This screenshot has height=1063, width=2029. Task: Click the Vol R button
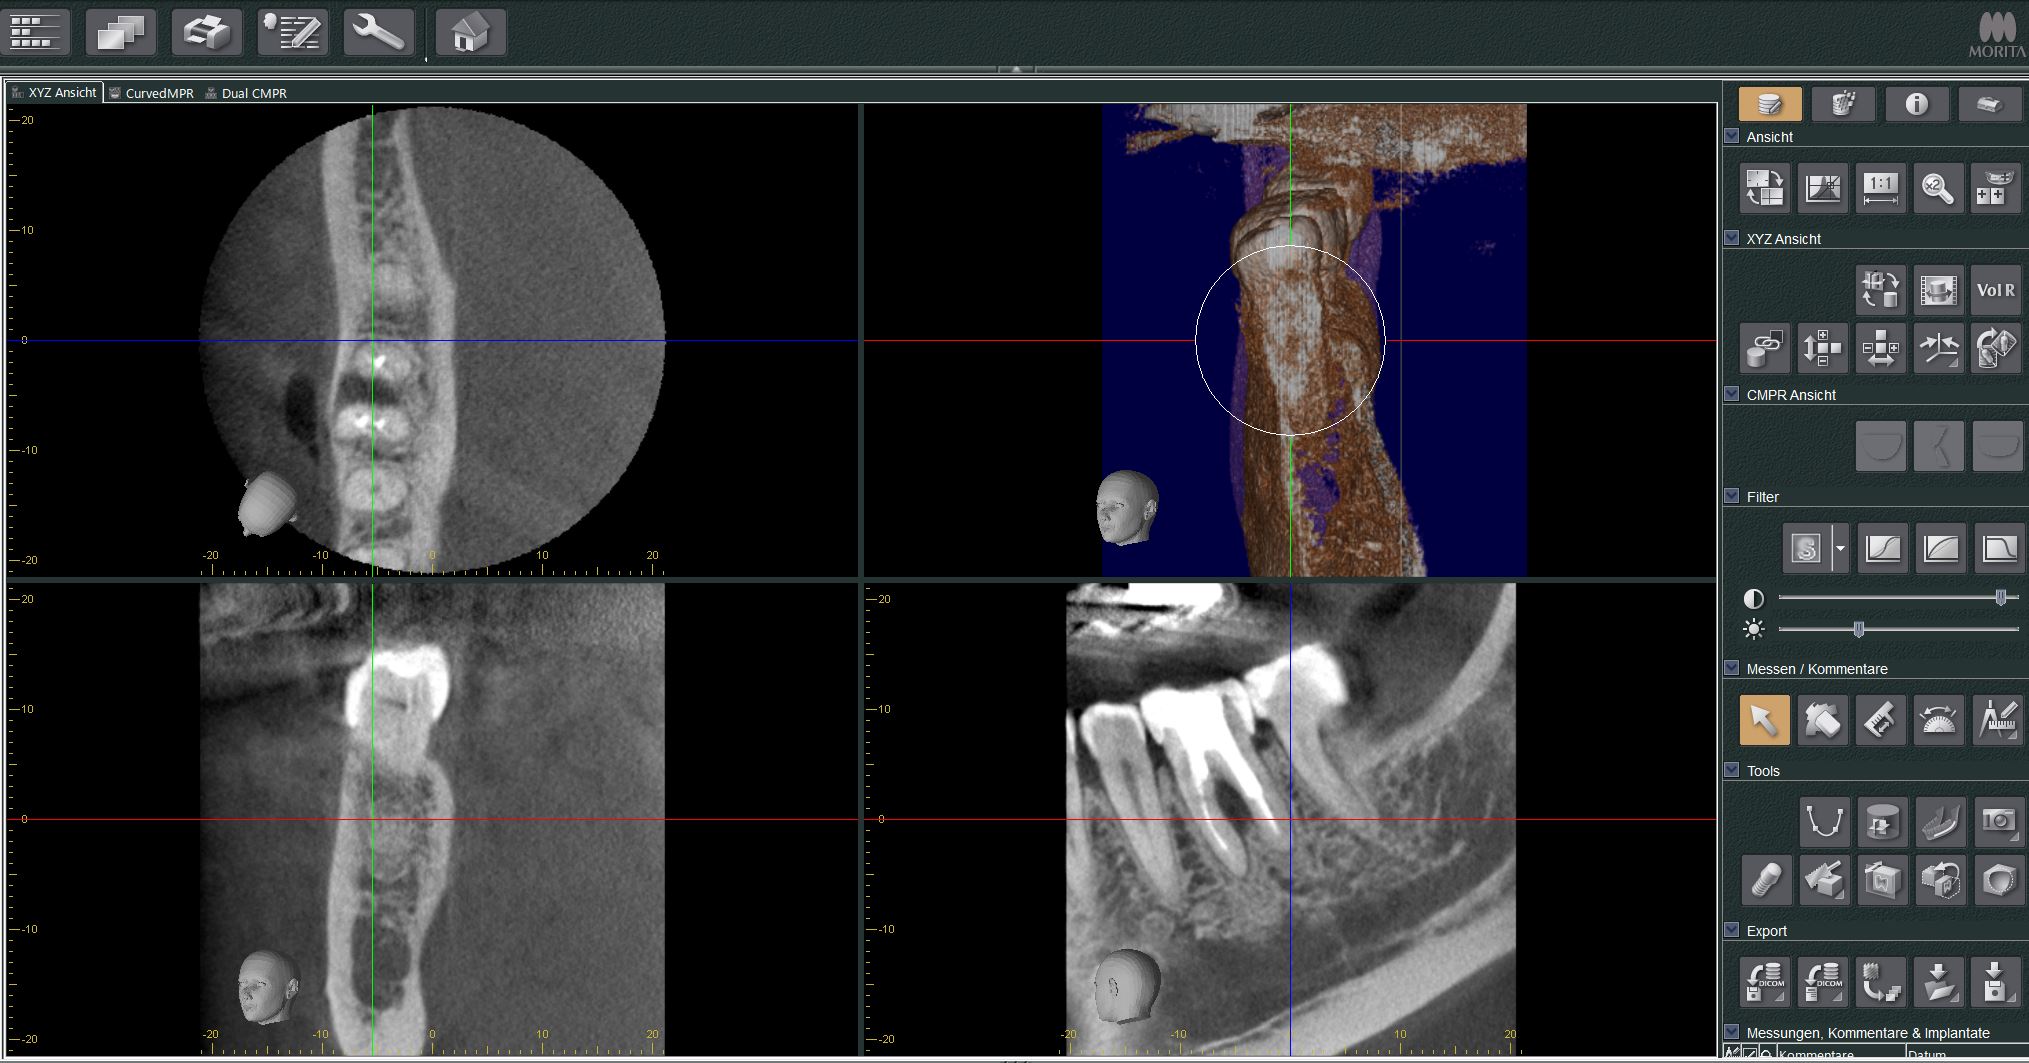point(1995,290)
